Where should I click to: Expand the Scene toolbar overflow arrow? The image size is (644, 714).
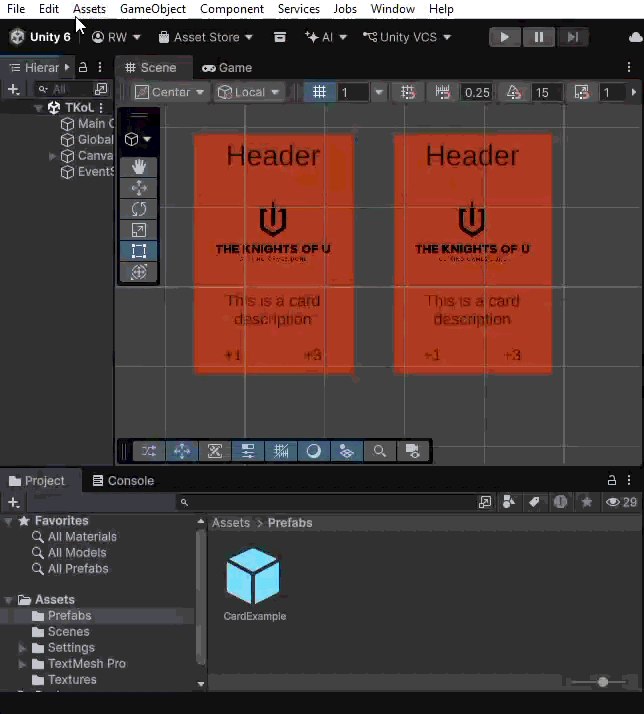(x=634, y=92)
